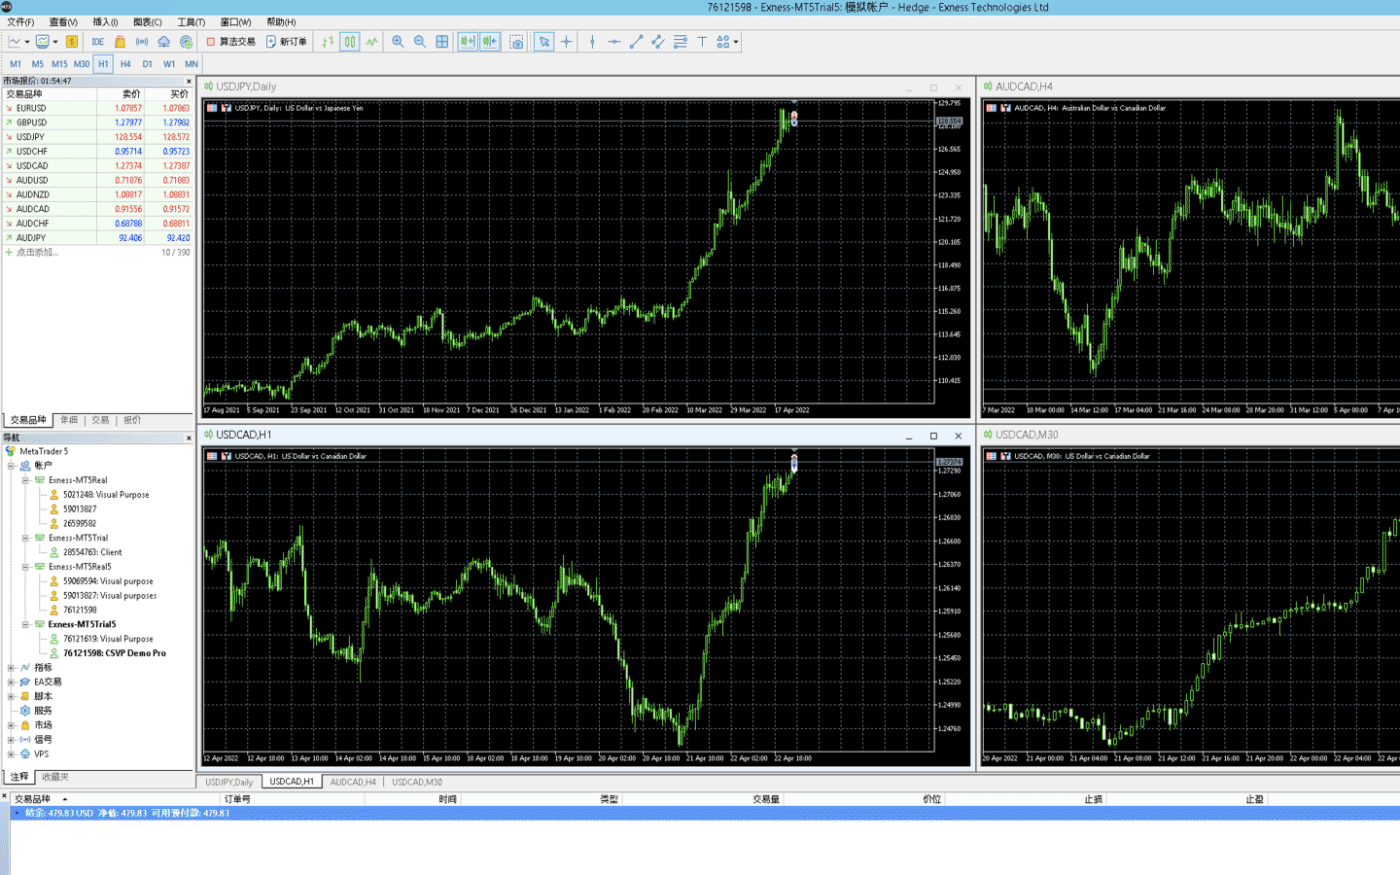Open the chart type dropdown arrow
1400x875 pixels.
tap(26, 42)
